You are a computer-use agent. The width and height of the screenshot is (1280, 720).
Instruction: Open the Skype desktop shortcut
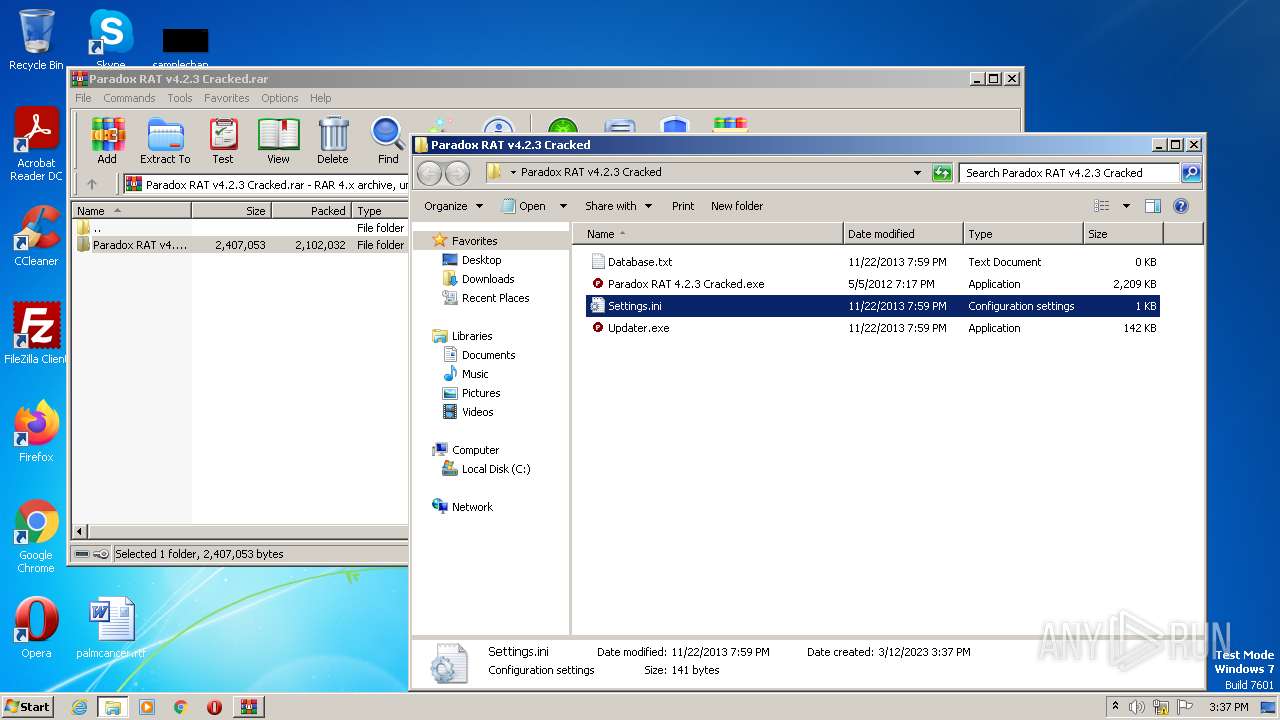point(110,40)
